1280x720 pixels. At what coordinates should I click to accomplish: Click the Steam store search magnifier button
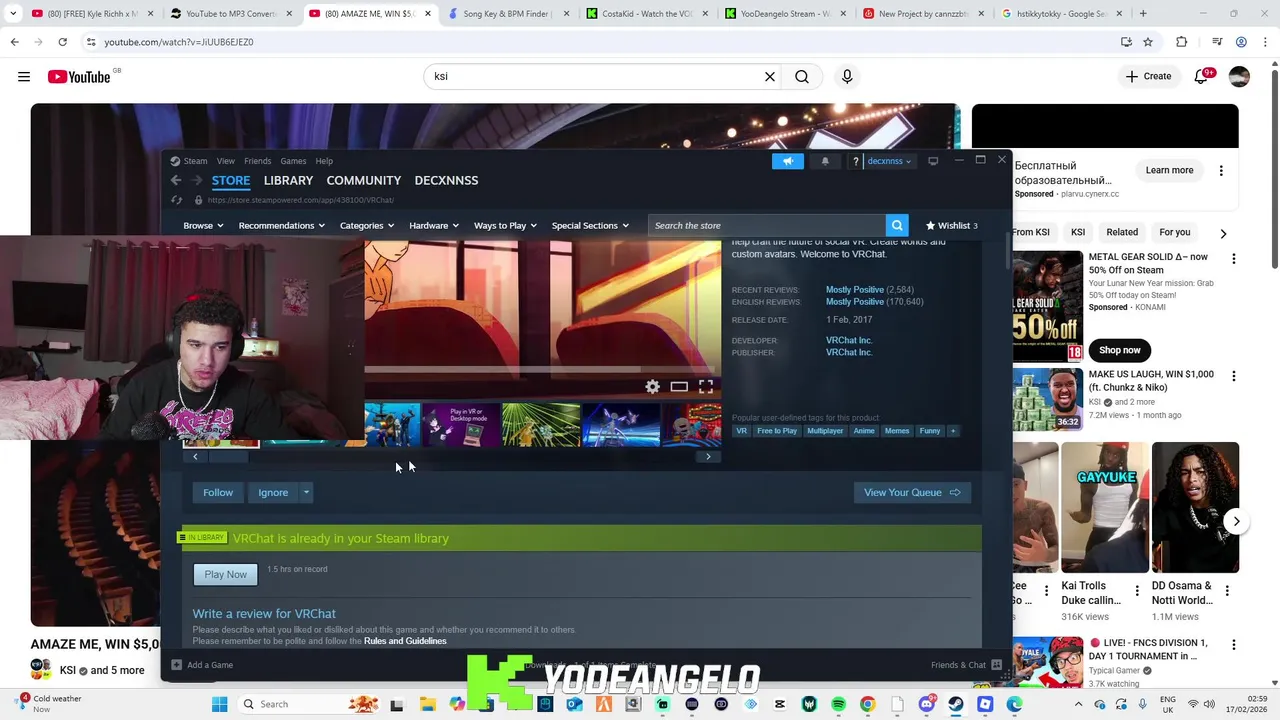897,225
